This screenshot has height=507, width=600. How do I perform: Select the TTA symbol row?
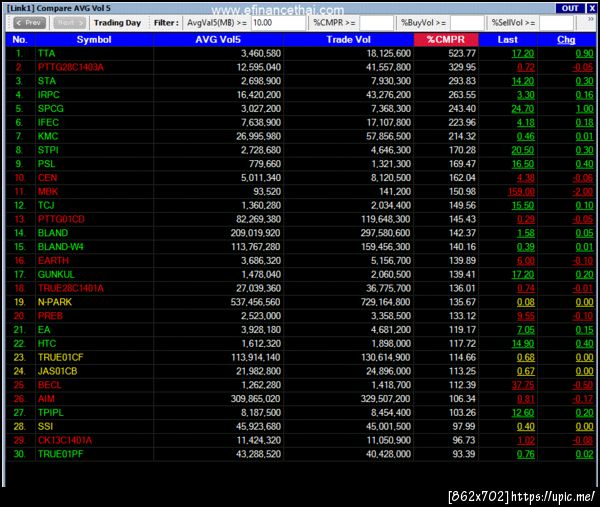click(300, 54)
